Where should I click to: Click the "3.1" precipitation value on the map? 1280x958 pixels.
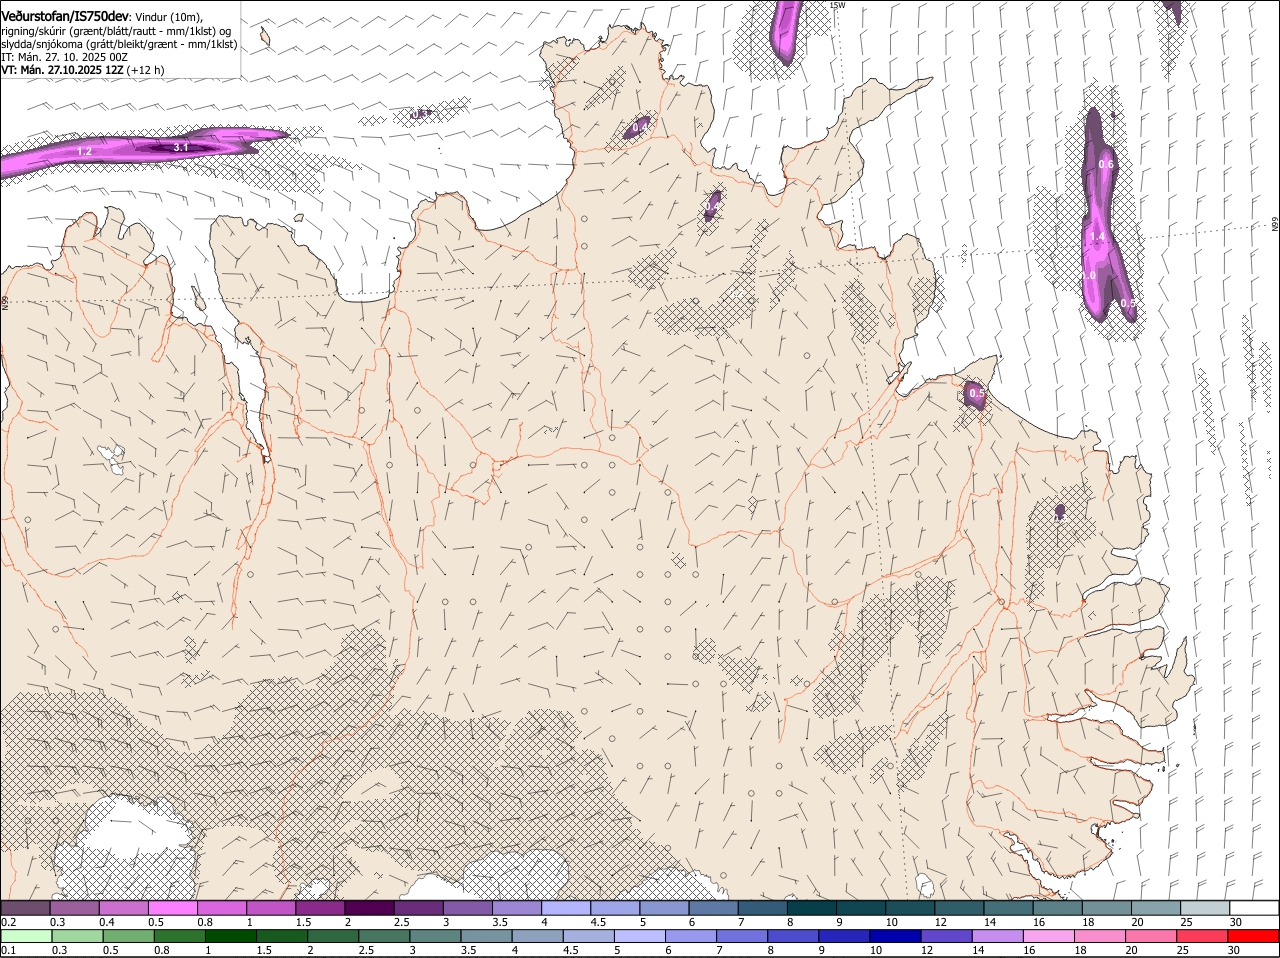(181, 147)
